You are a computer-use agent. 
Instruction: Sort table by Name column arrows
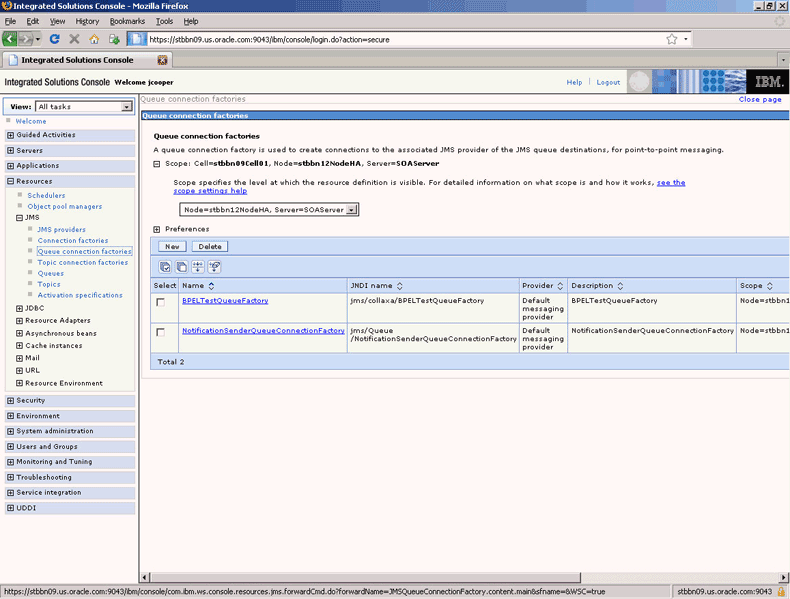(212, 286)
